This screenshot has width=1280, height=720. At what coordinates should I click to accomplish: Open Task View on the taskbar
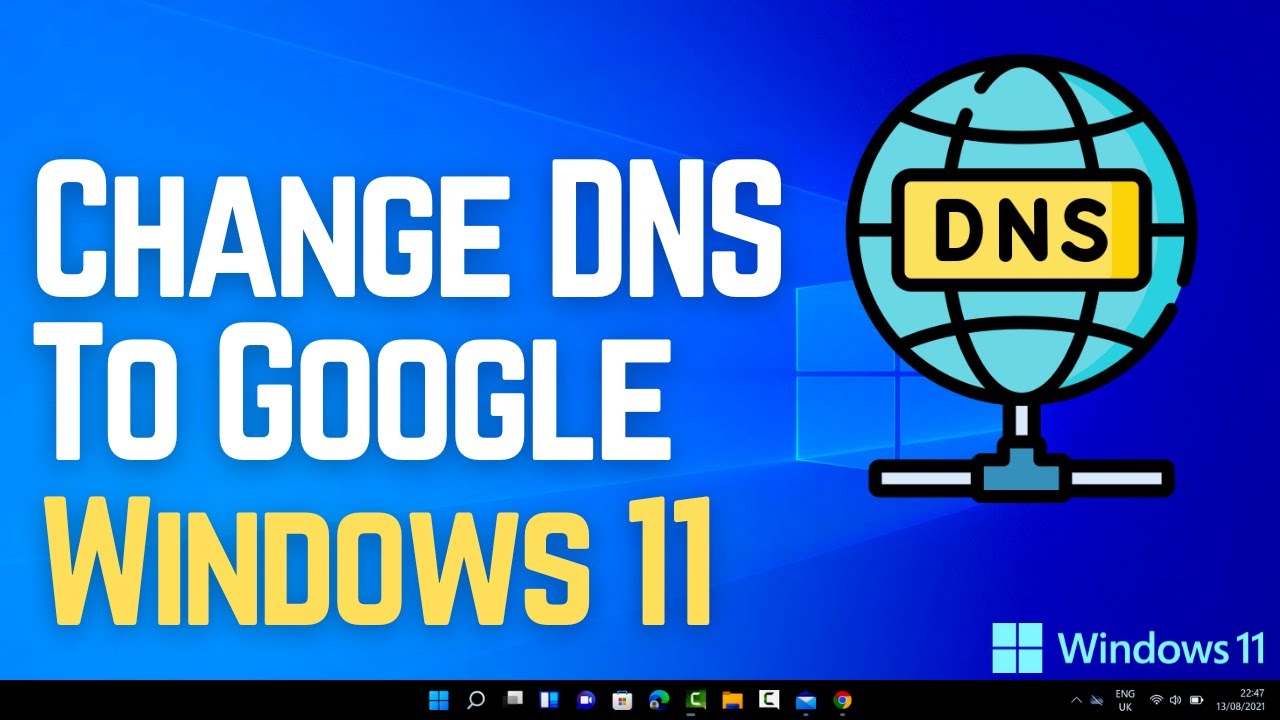513,700
